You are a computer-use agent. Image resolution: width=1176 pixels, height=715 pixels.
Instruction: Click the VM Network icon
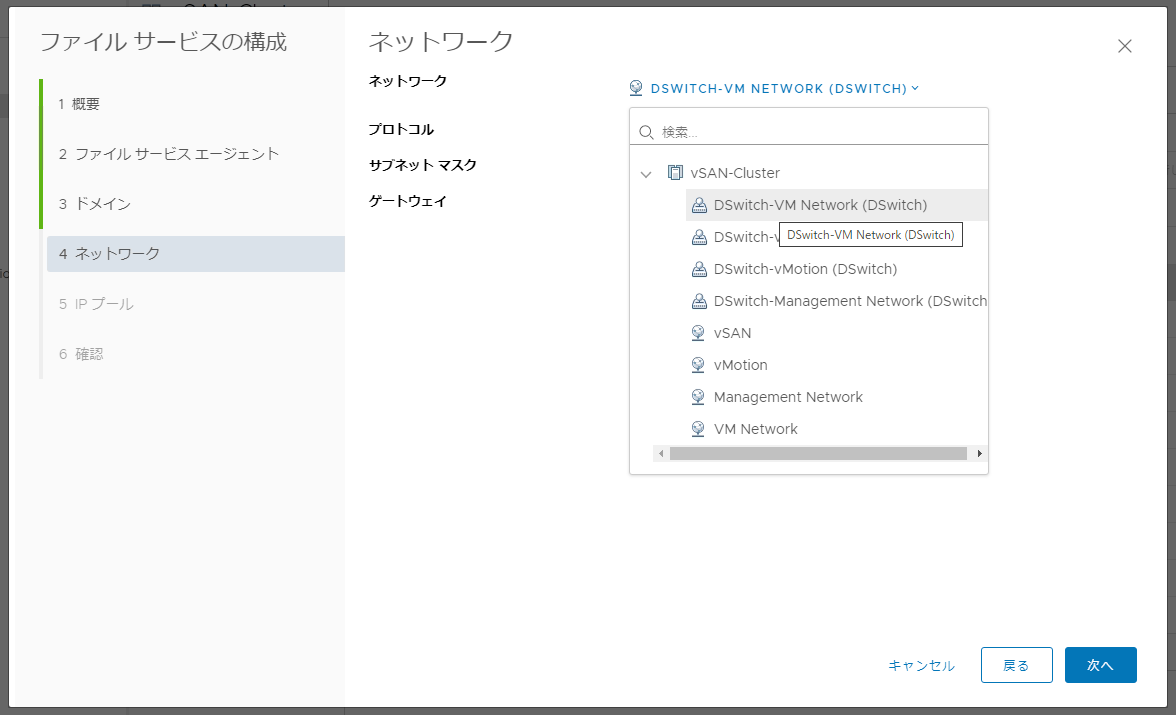click(698, 428)
